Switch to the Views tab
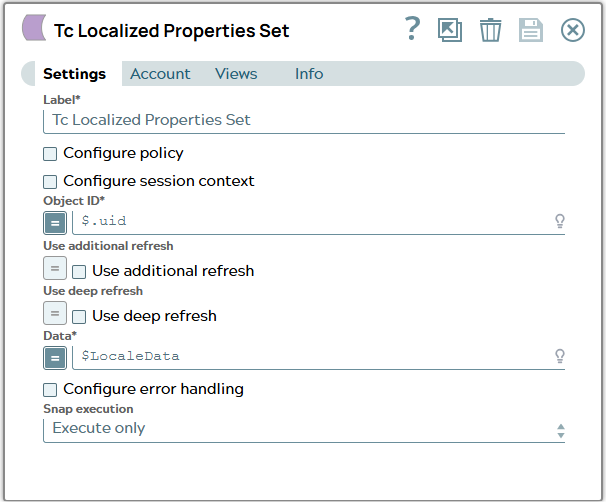This screenshot has width=606, height=502. point(236,73)
